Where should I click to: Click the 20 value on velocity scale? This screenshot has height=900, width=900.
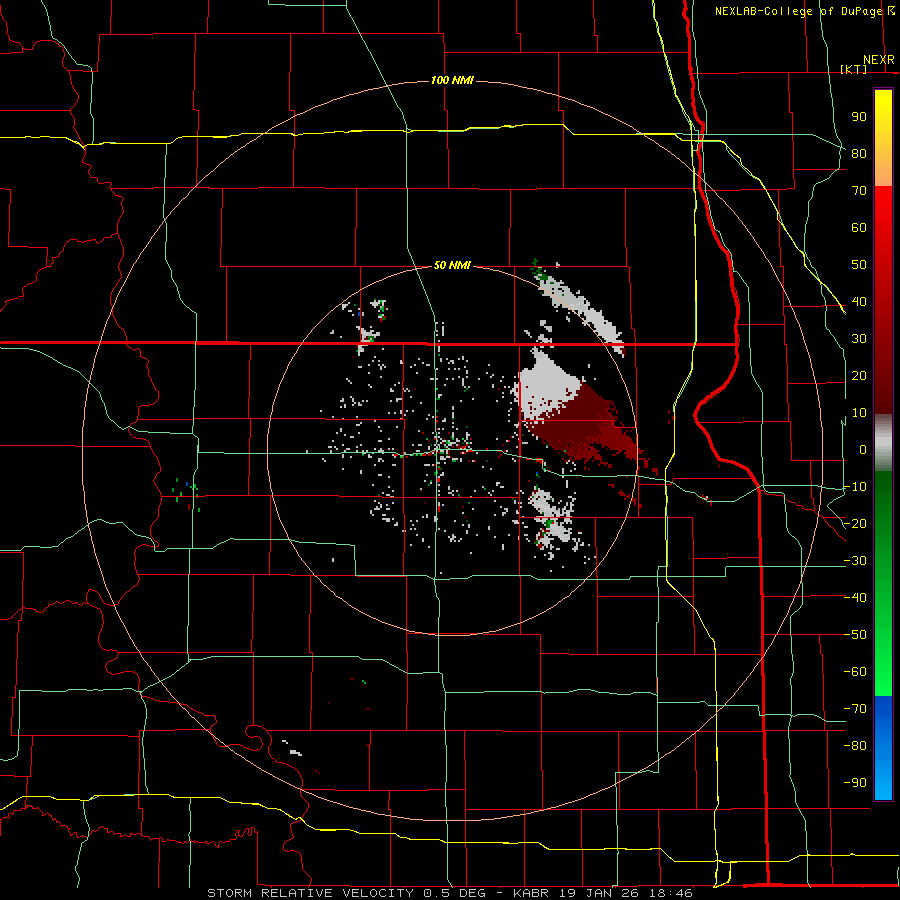[x=859, y=376]
